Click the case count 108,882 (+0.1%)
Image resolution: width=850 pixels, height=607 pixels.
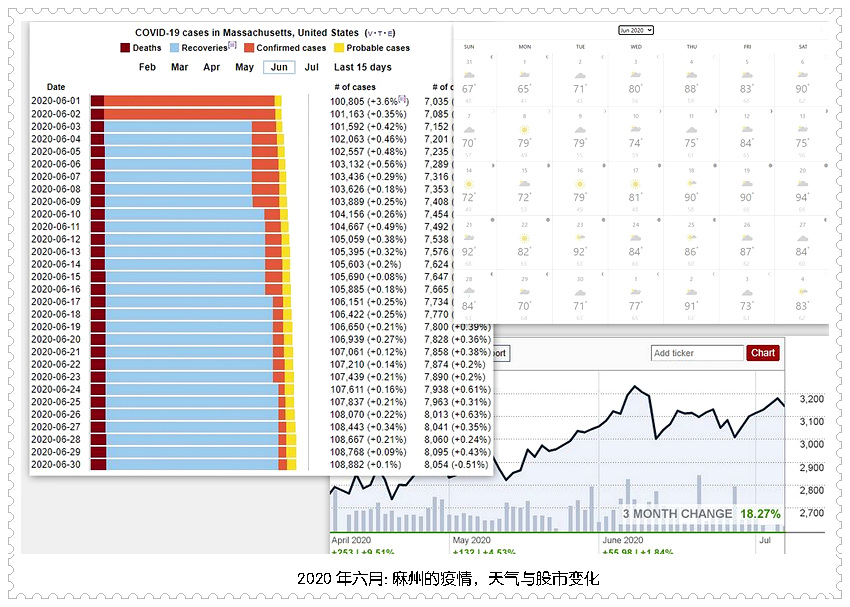pos(365,464)
